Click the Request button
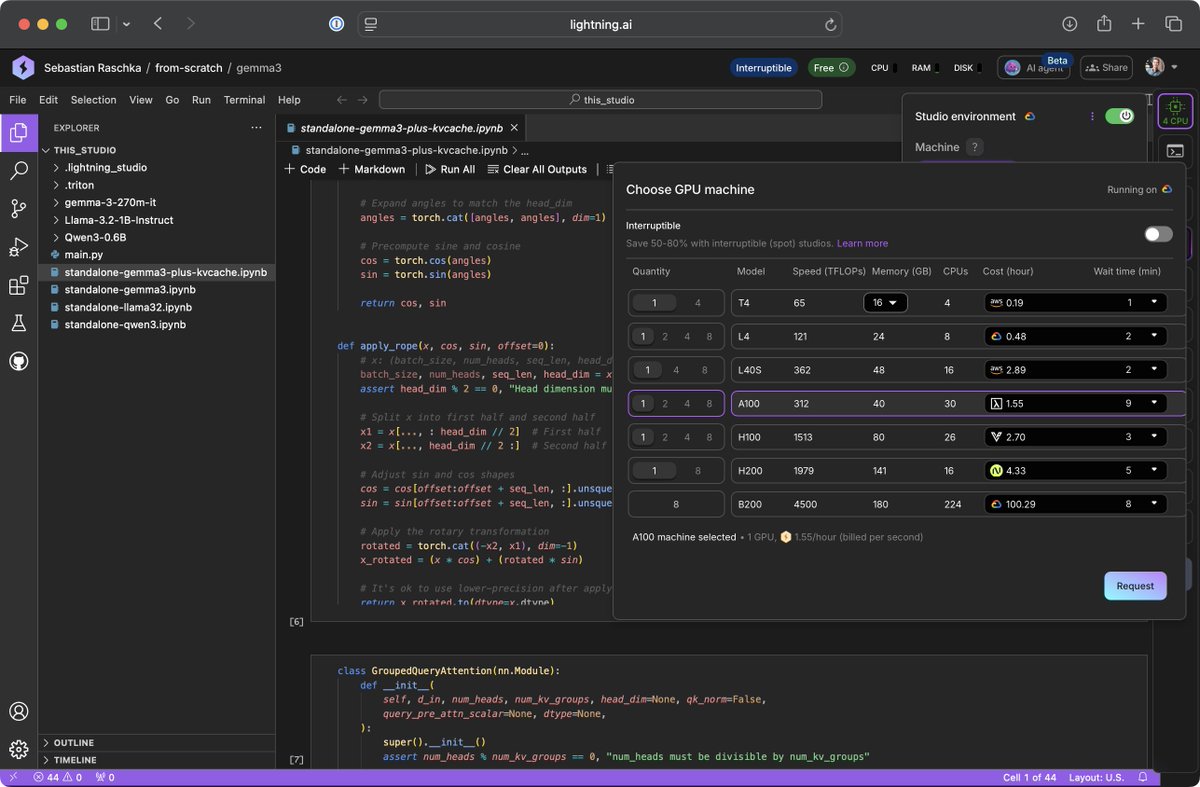The width and height of the screenshot is (1200, 787). pyautogui.click(x=1134, y=586)
